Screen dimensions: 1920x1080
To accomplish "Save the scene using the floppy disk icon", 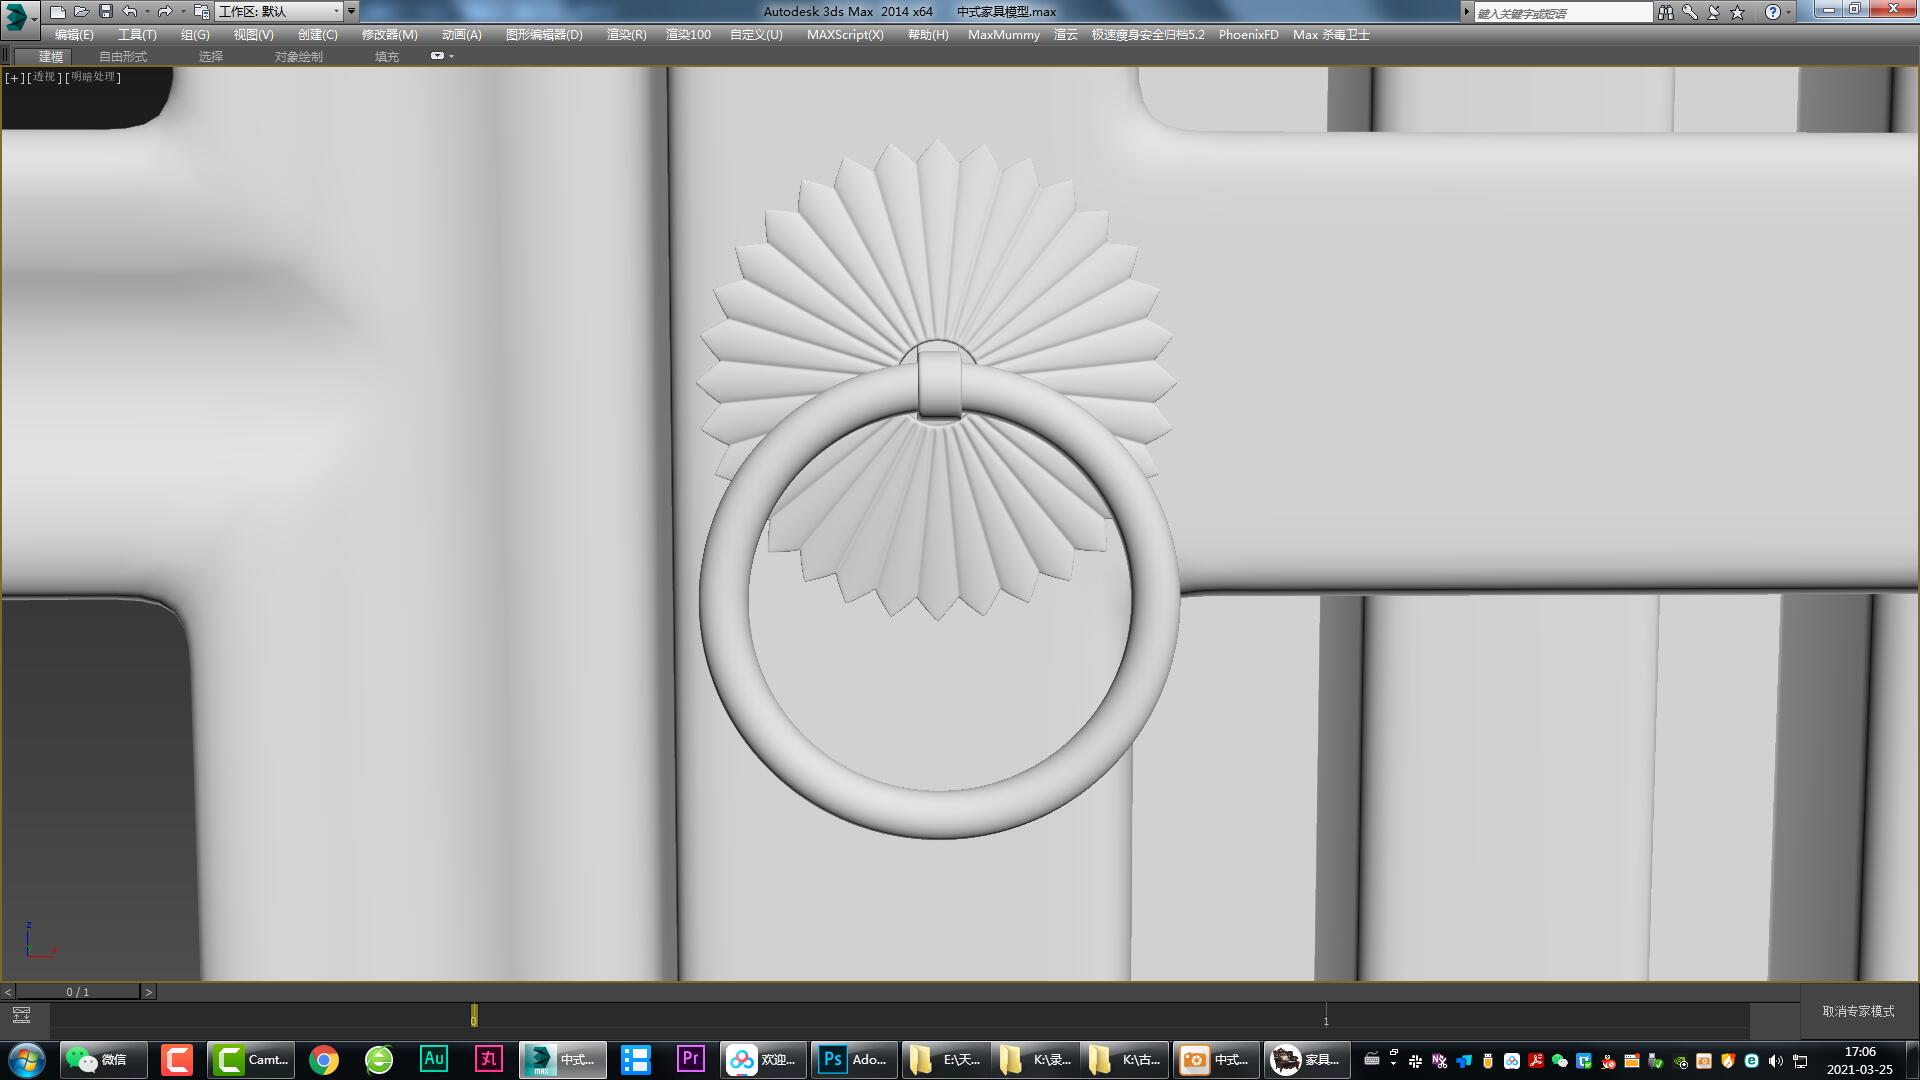I will tap(106, 12).
